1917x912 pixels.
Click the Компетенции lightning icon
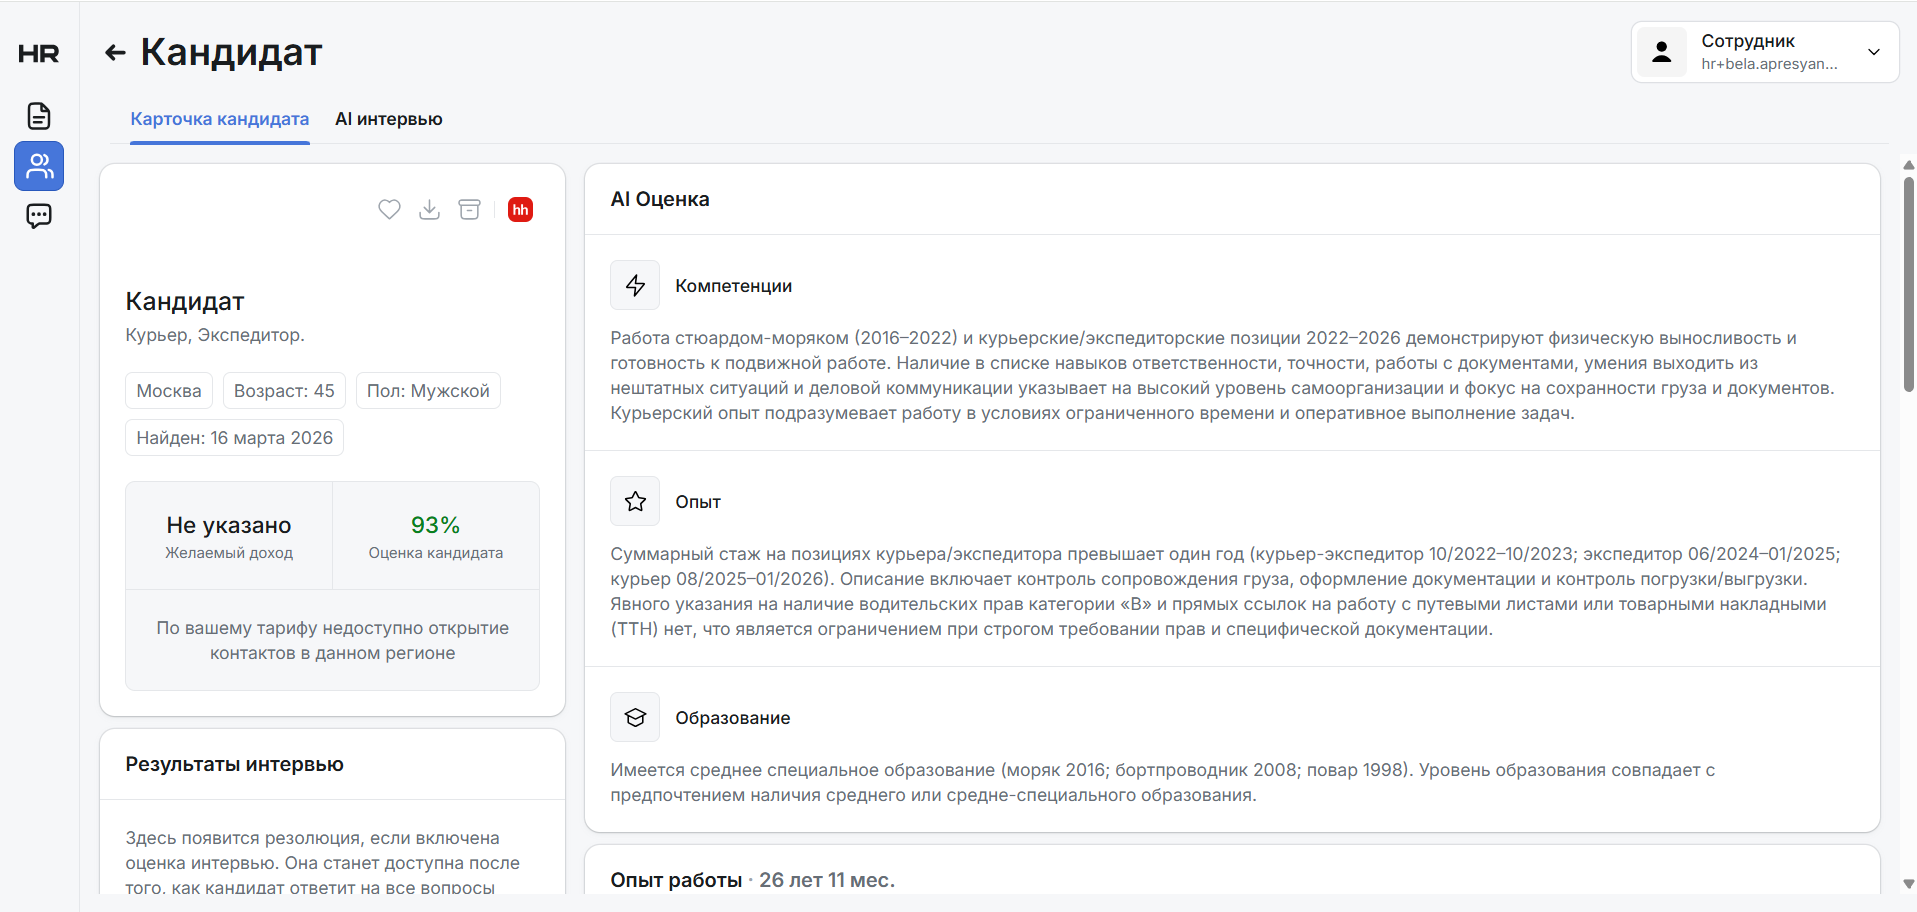635,285
